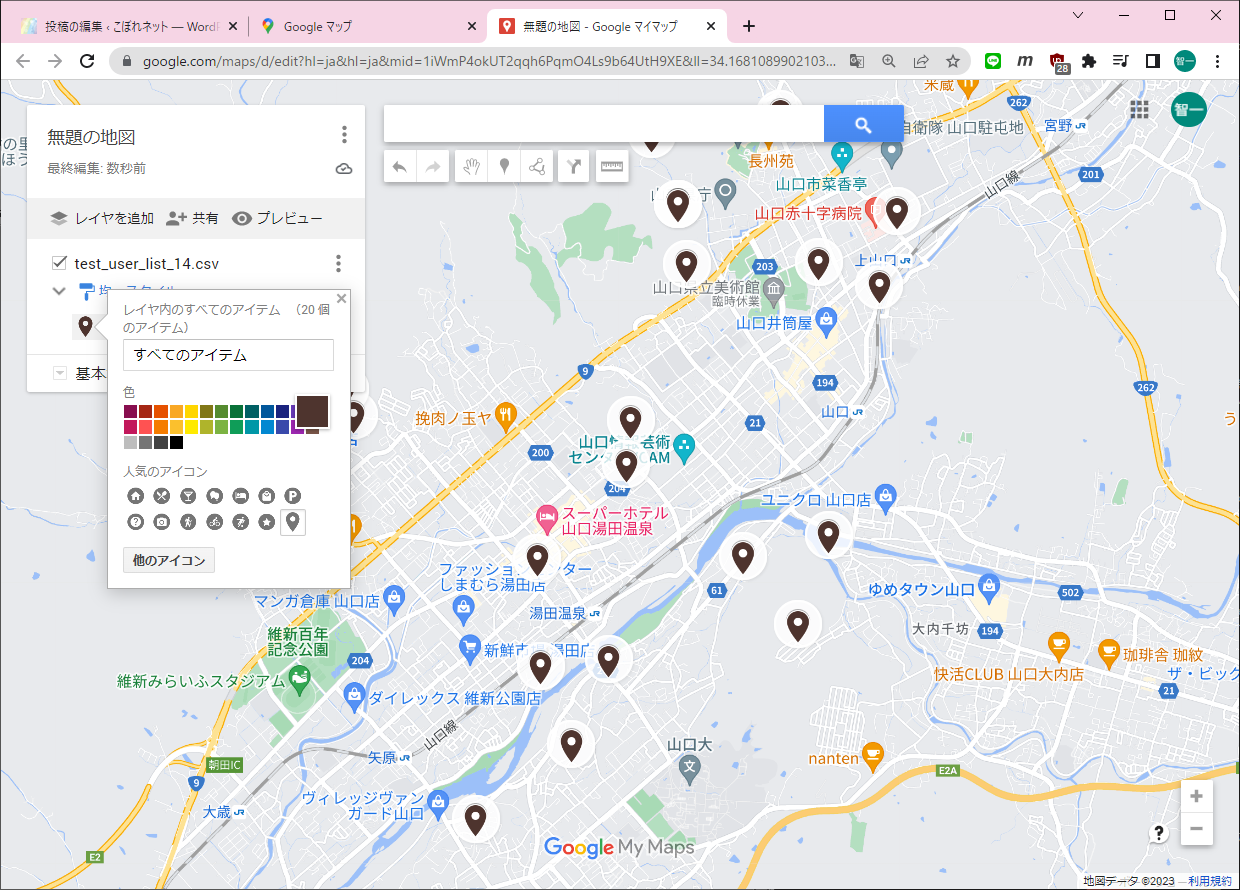Viewport: 1240px width, 890px height.
Task: Click the Add directions tool icon
Action: coord(573,167)
